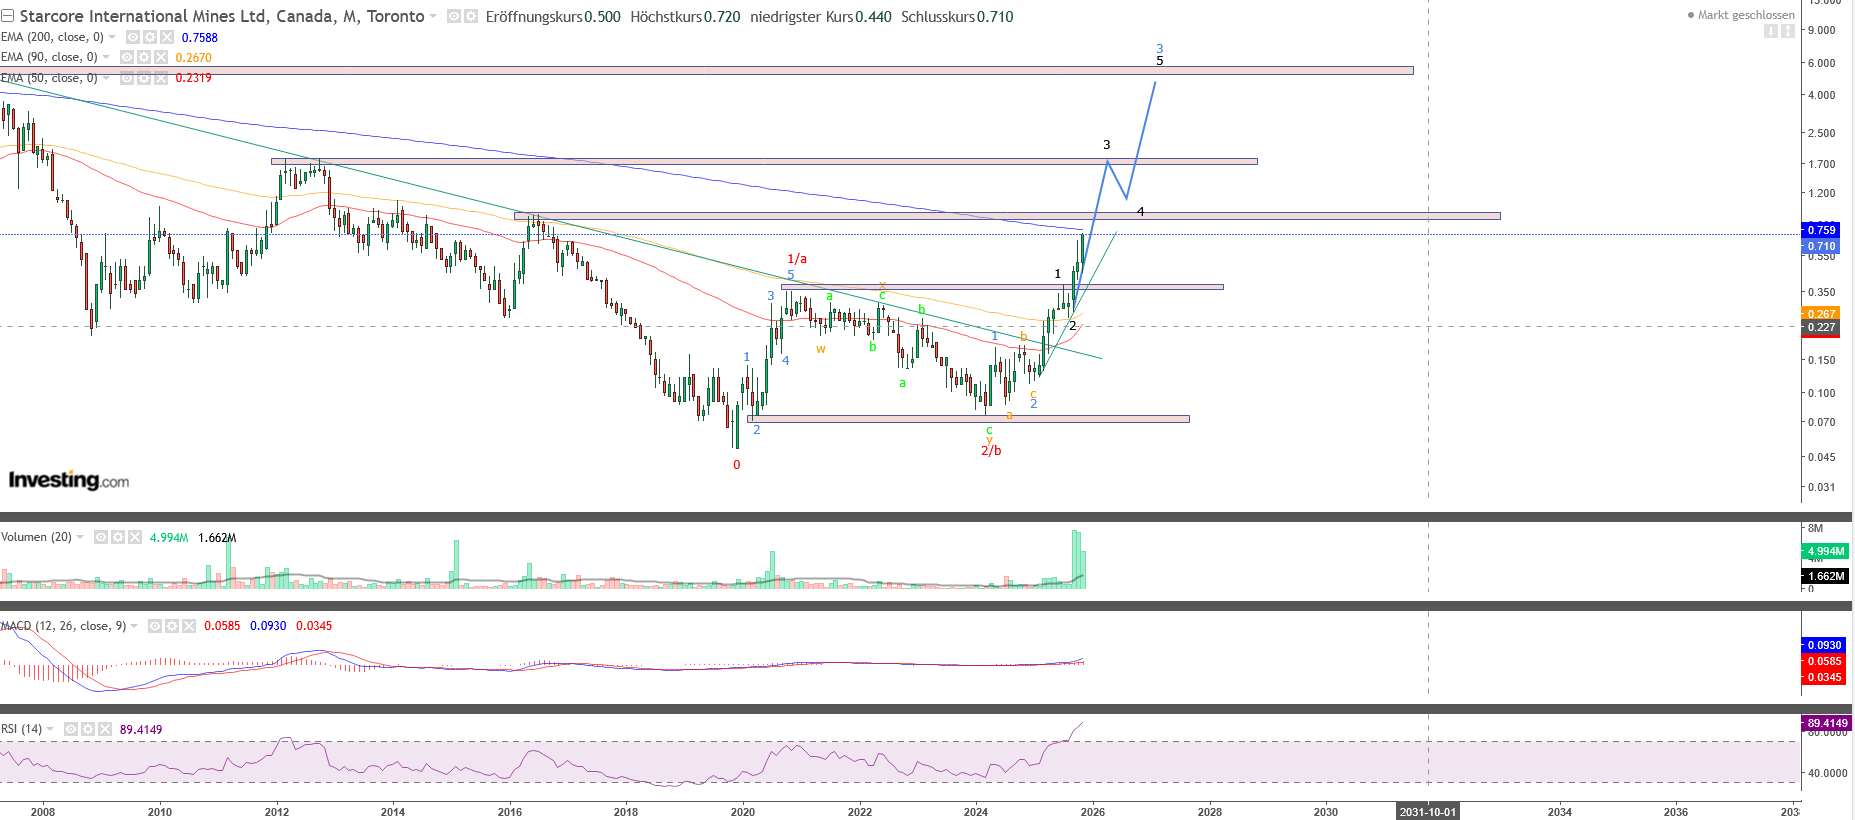Delete the Volumen indicator with X
This screenshot has width=1855, height=820.
point(135,537)
